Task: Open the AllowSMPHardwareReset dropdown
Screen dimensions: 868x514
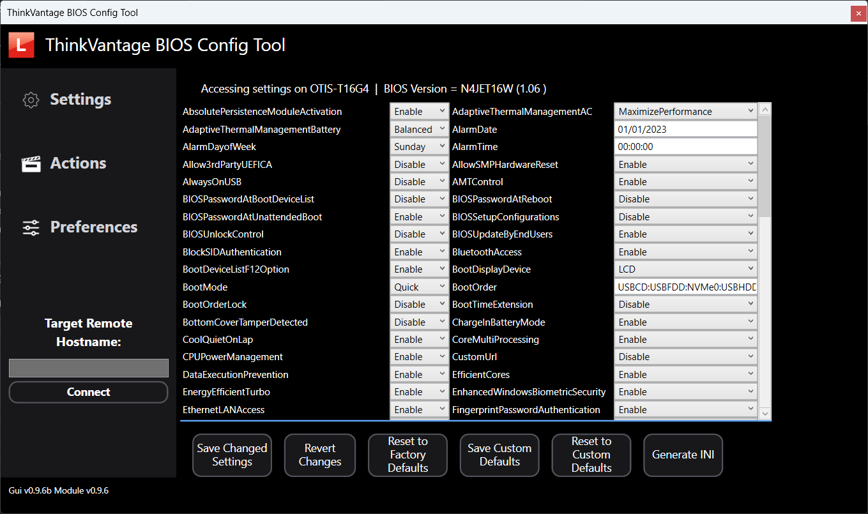Action: 685,164
